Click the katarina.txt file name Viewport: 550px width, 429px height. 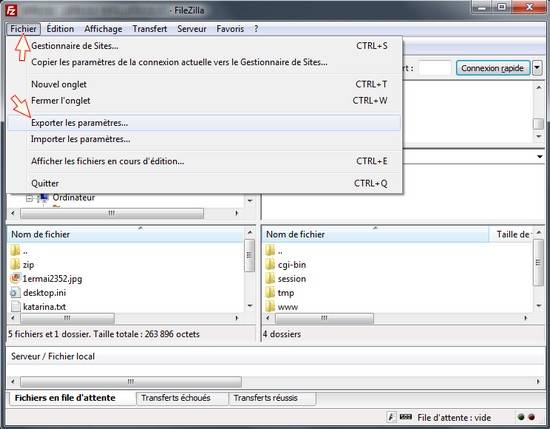(45, 307)
